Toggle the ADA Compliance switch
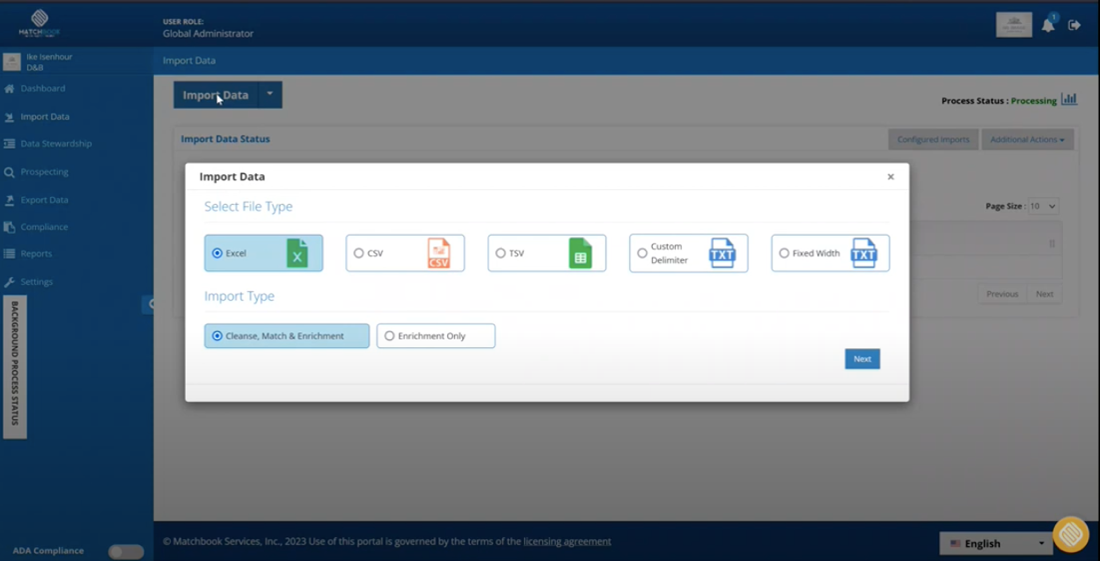The image size is (1100, 565). coord(126,552)
